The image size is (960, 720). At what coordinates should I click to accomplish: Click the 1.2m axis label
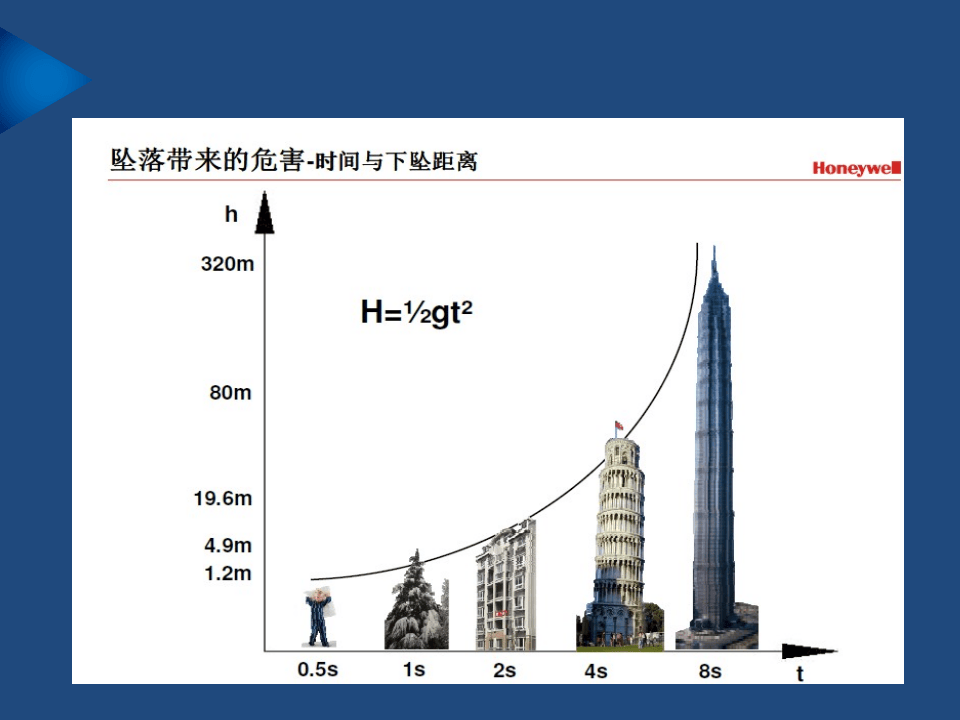[x=228, y=573]
